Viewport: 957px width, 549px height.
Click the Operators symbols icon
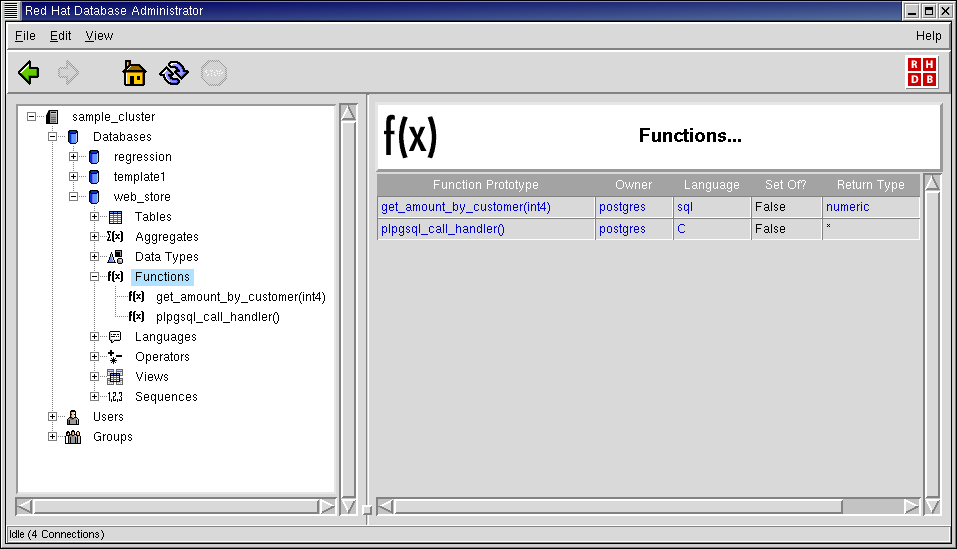coord(115,357)
